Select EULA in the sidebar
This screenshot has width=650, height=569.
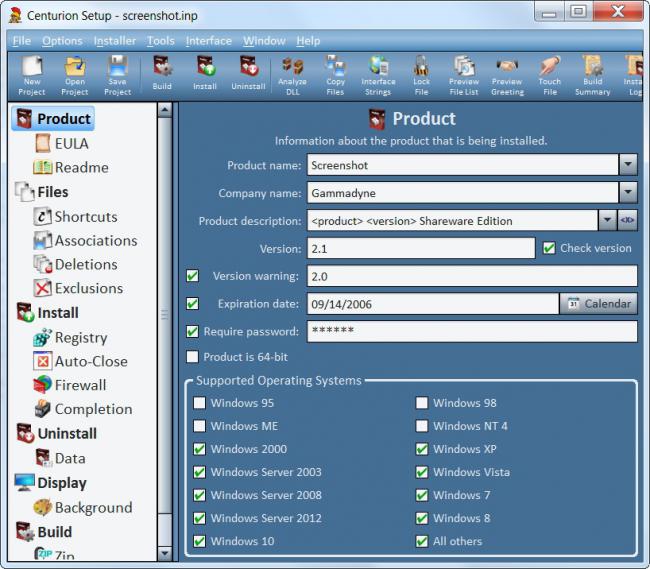coord(62,144)
